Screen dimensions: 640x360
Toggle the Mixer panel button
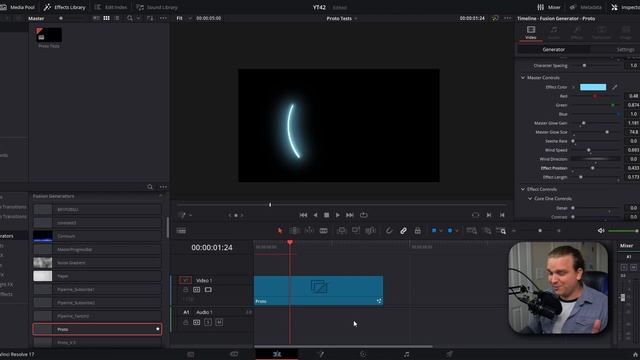pos(549,7)
